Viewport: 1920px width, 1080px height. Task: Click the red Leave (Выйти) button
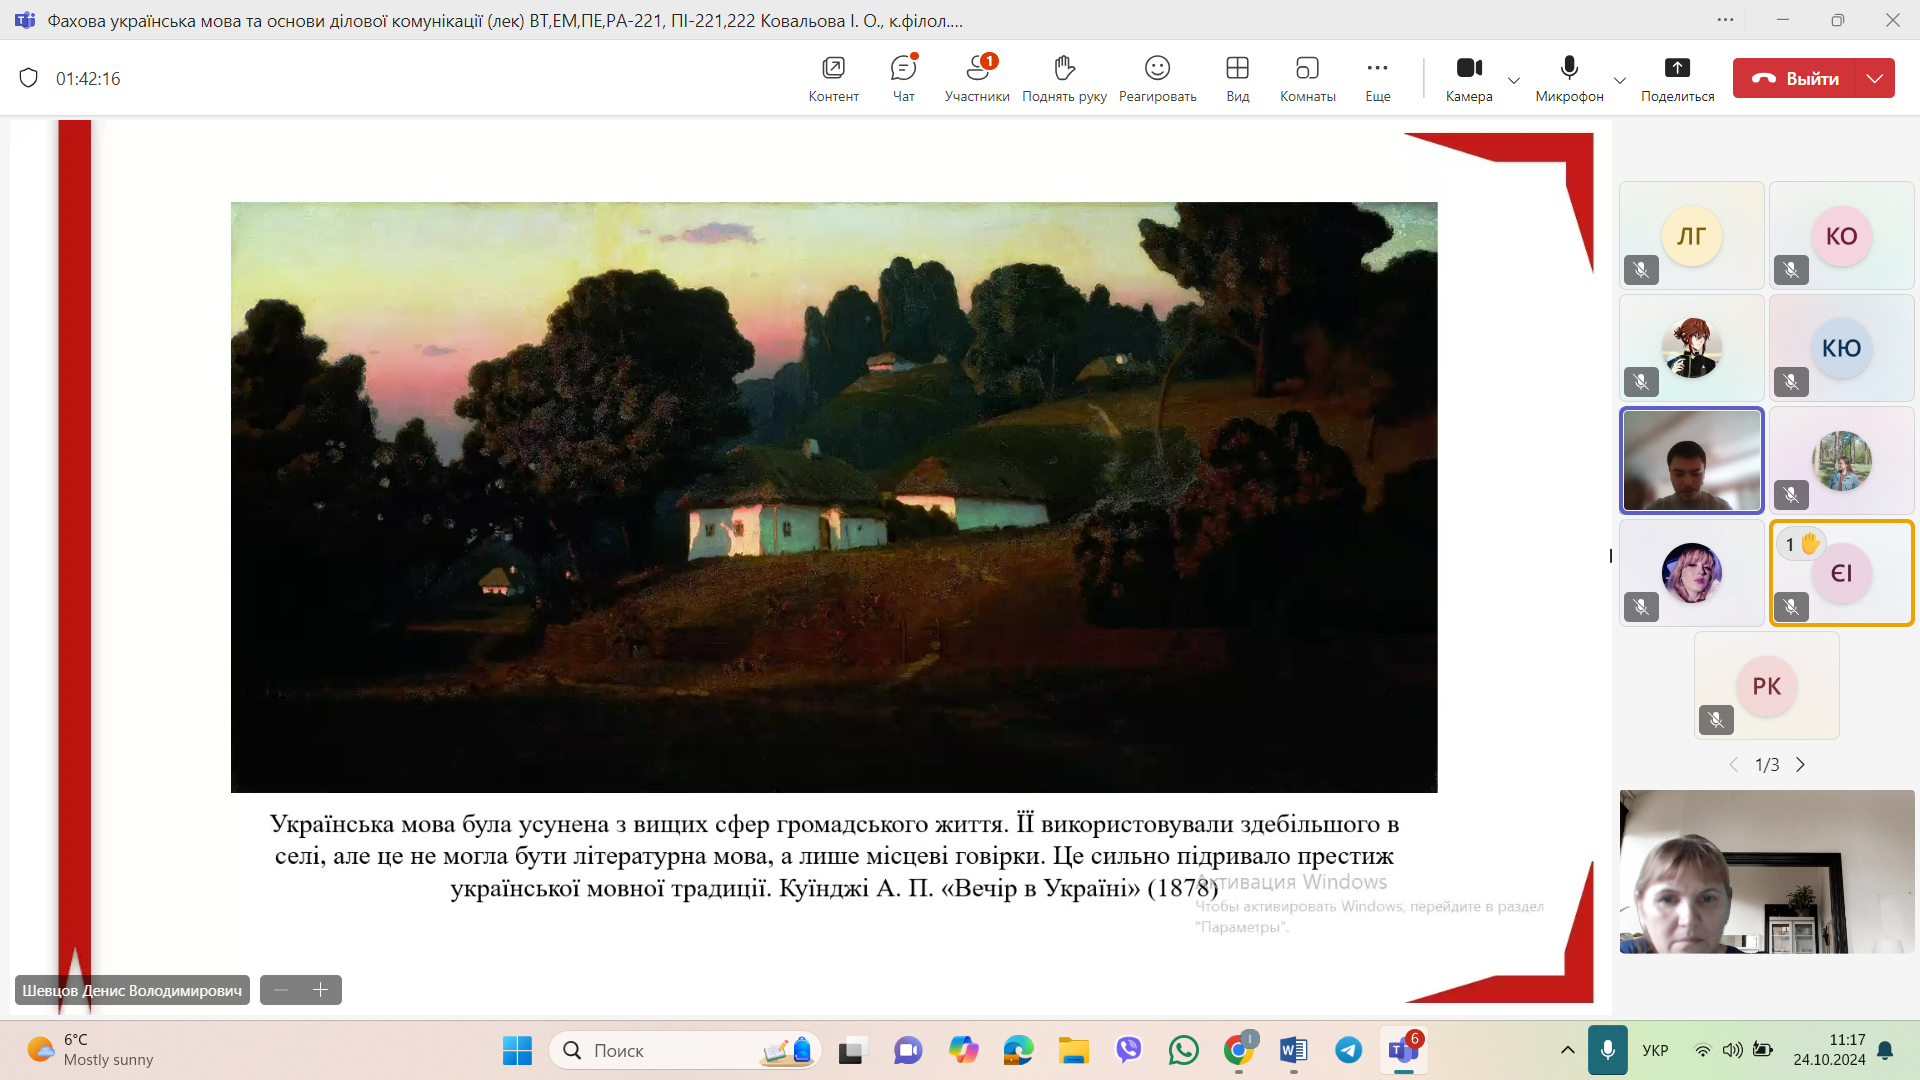coord(1795,78)
